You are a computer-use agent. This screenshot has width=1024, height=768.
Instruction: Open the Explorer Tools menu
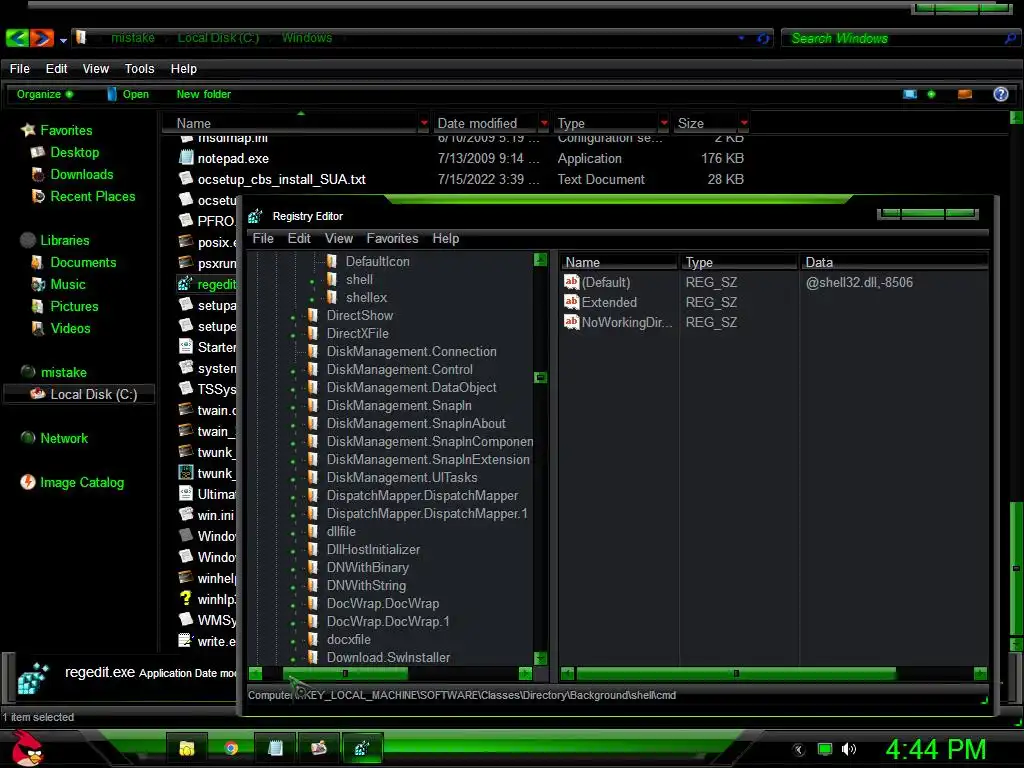pyautogui.click(x=140, y=69)
